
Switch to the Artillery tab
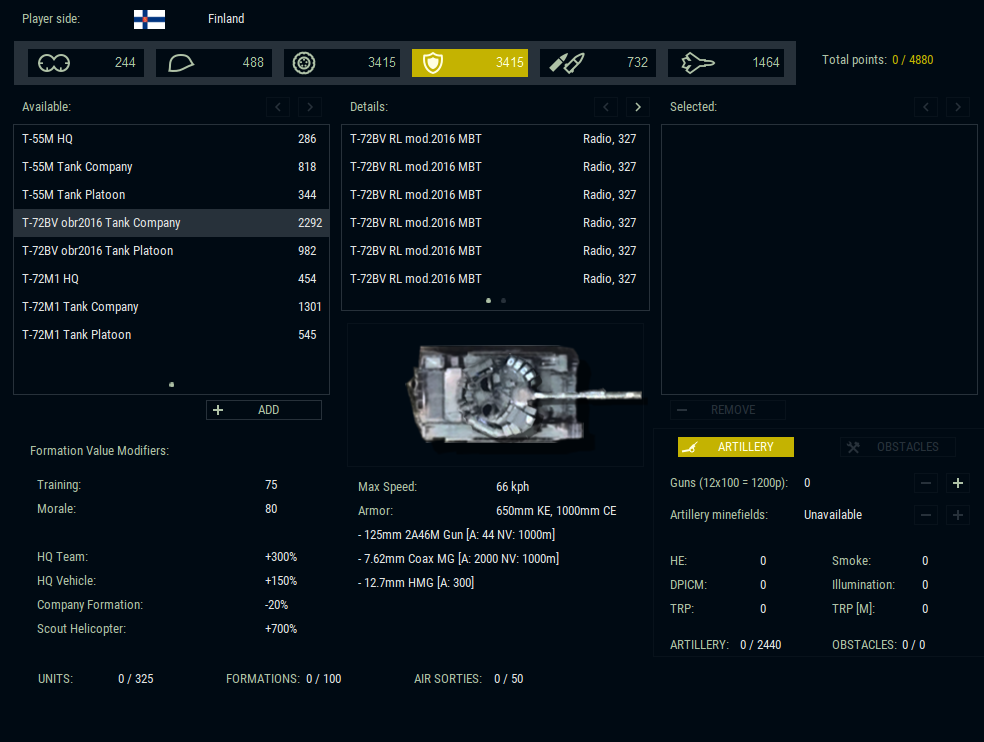click(735, 447)
